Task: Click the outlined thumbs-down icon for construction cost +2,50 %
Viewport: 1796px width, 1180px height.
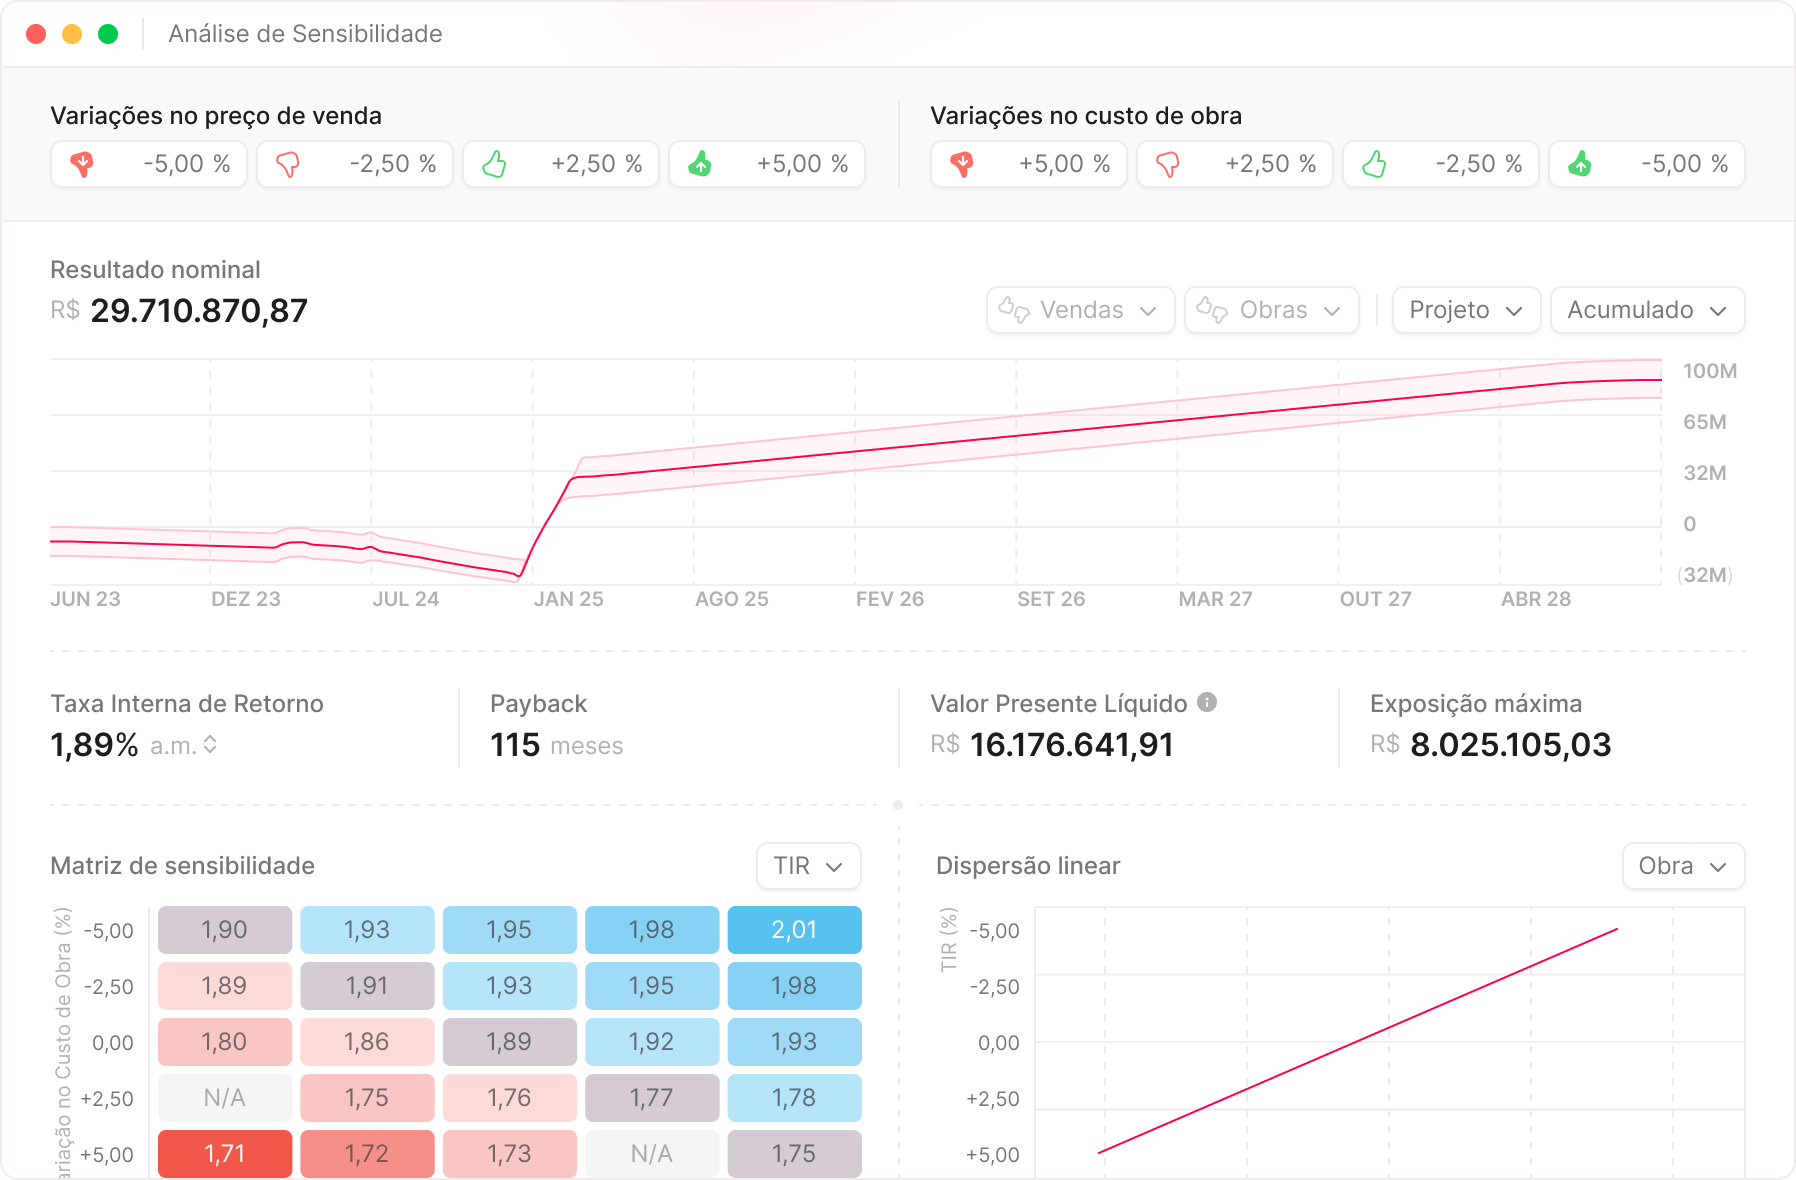Action: [x=1168, y=164]
